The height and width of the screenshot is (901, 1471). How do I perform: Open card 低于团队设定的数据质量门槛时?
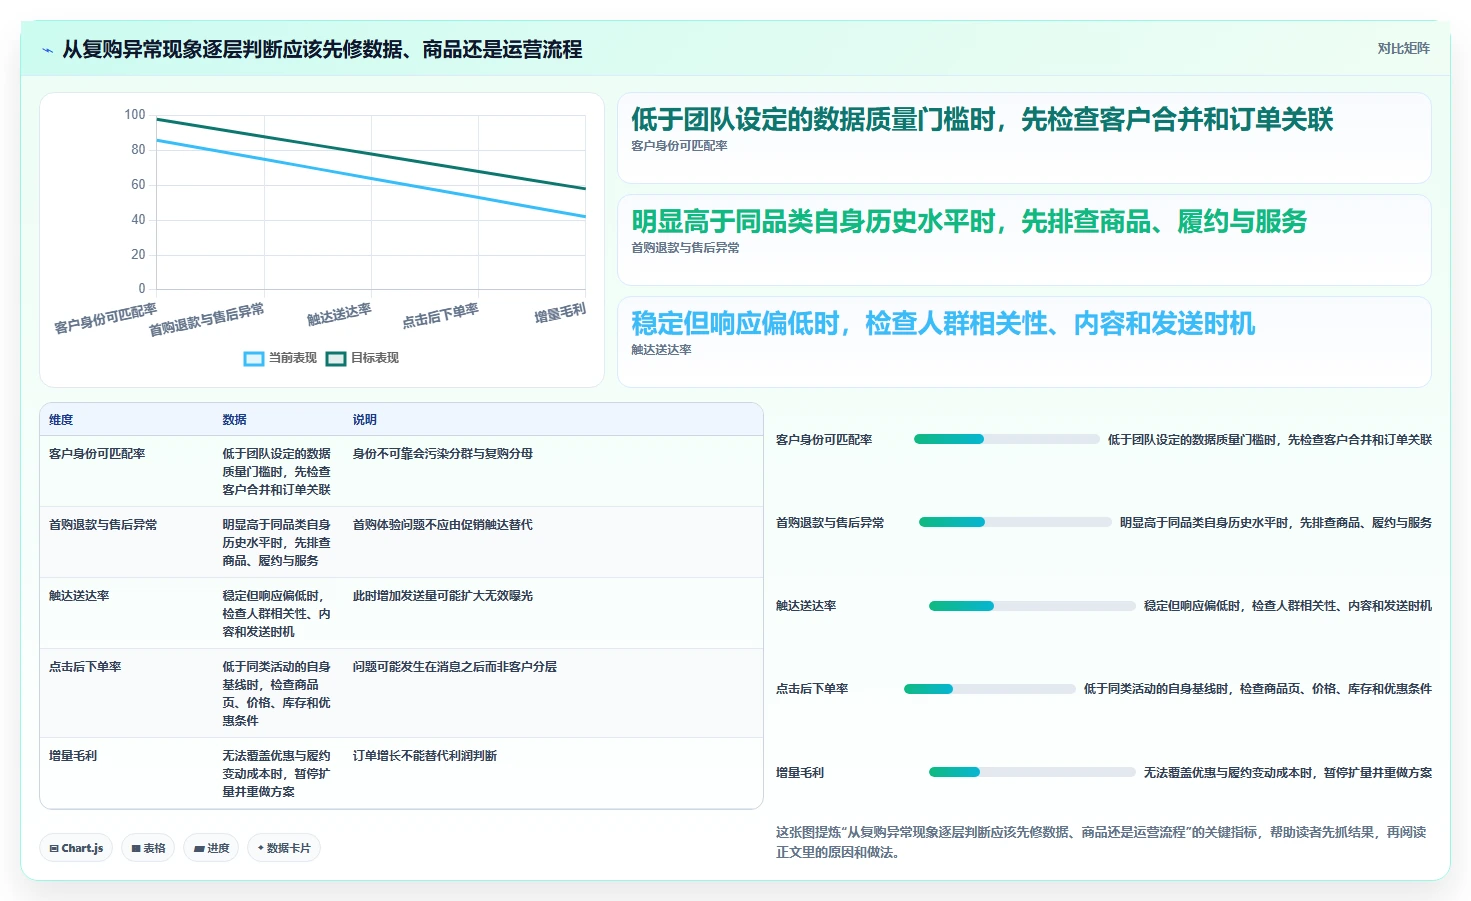pyautogui.click(x=1024, y=138)
